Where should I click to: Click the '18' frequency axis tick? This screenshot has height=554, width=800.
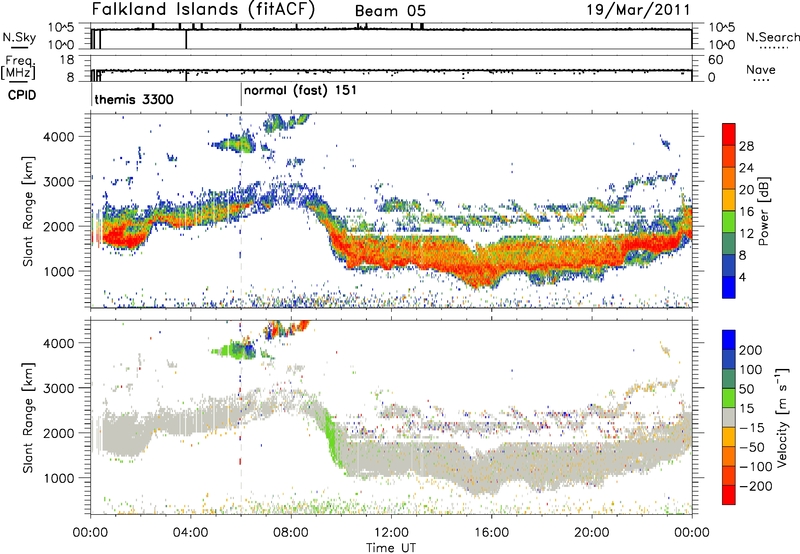point(67,60)
